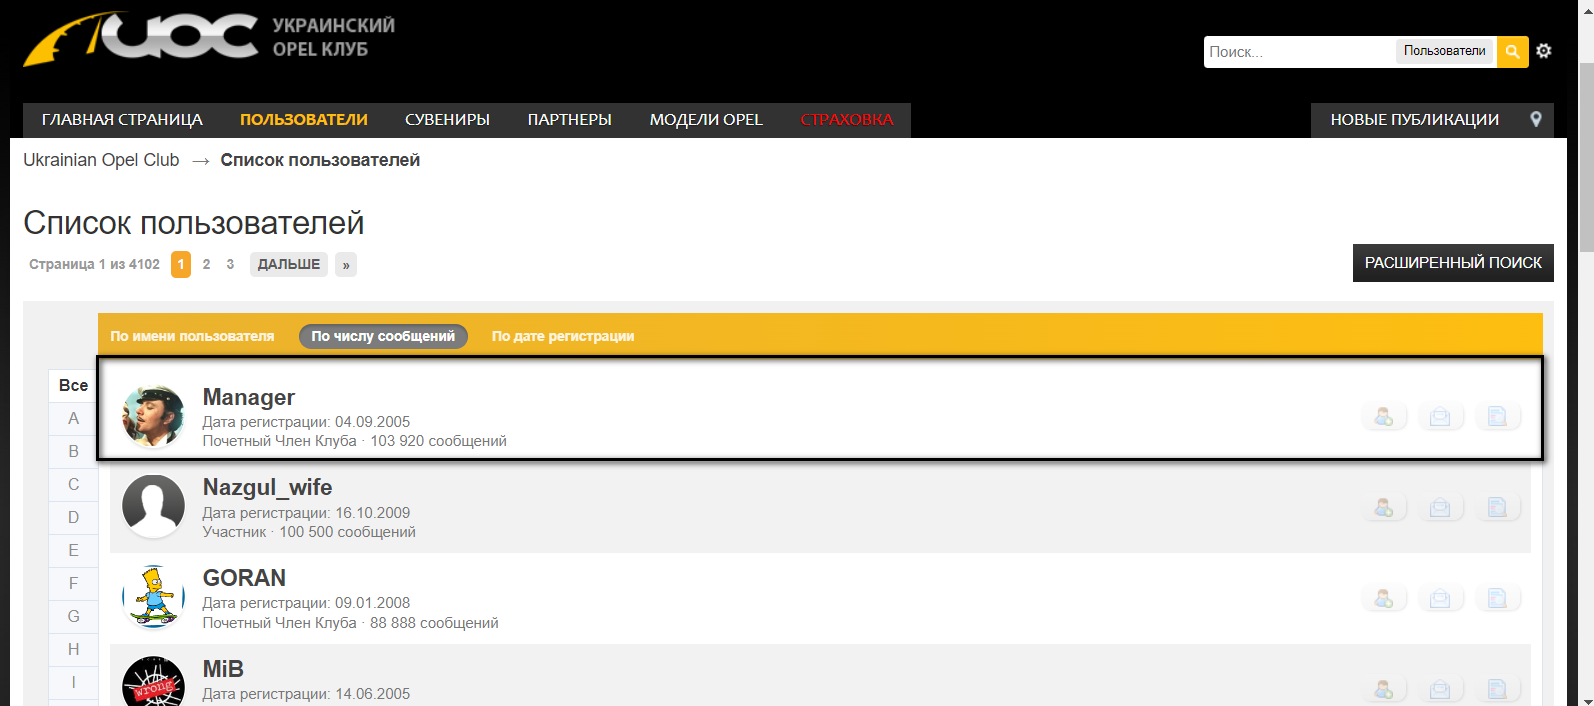Send a message to MiB
The height and width of the screenshot is (706, 1594).
(1440, 689)
